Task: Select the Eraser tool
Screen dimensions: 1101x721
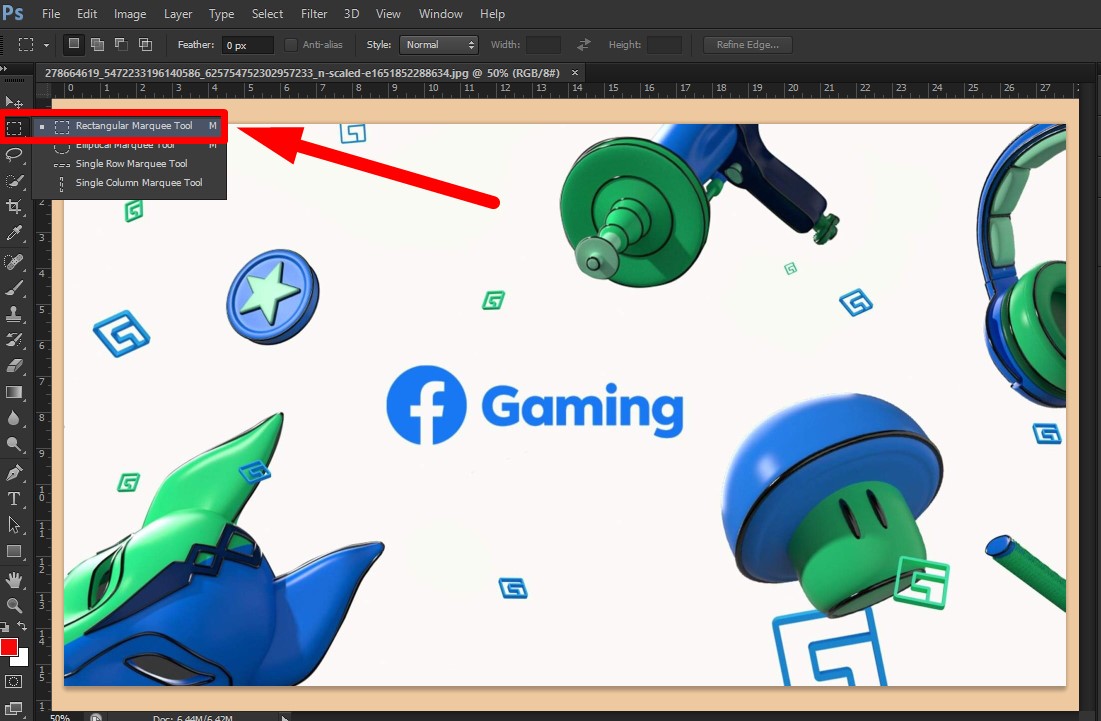Action: click(x=14, y=366)
